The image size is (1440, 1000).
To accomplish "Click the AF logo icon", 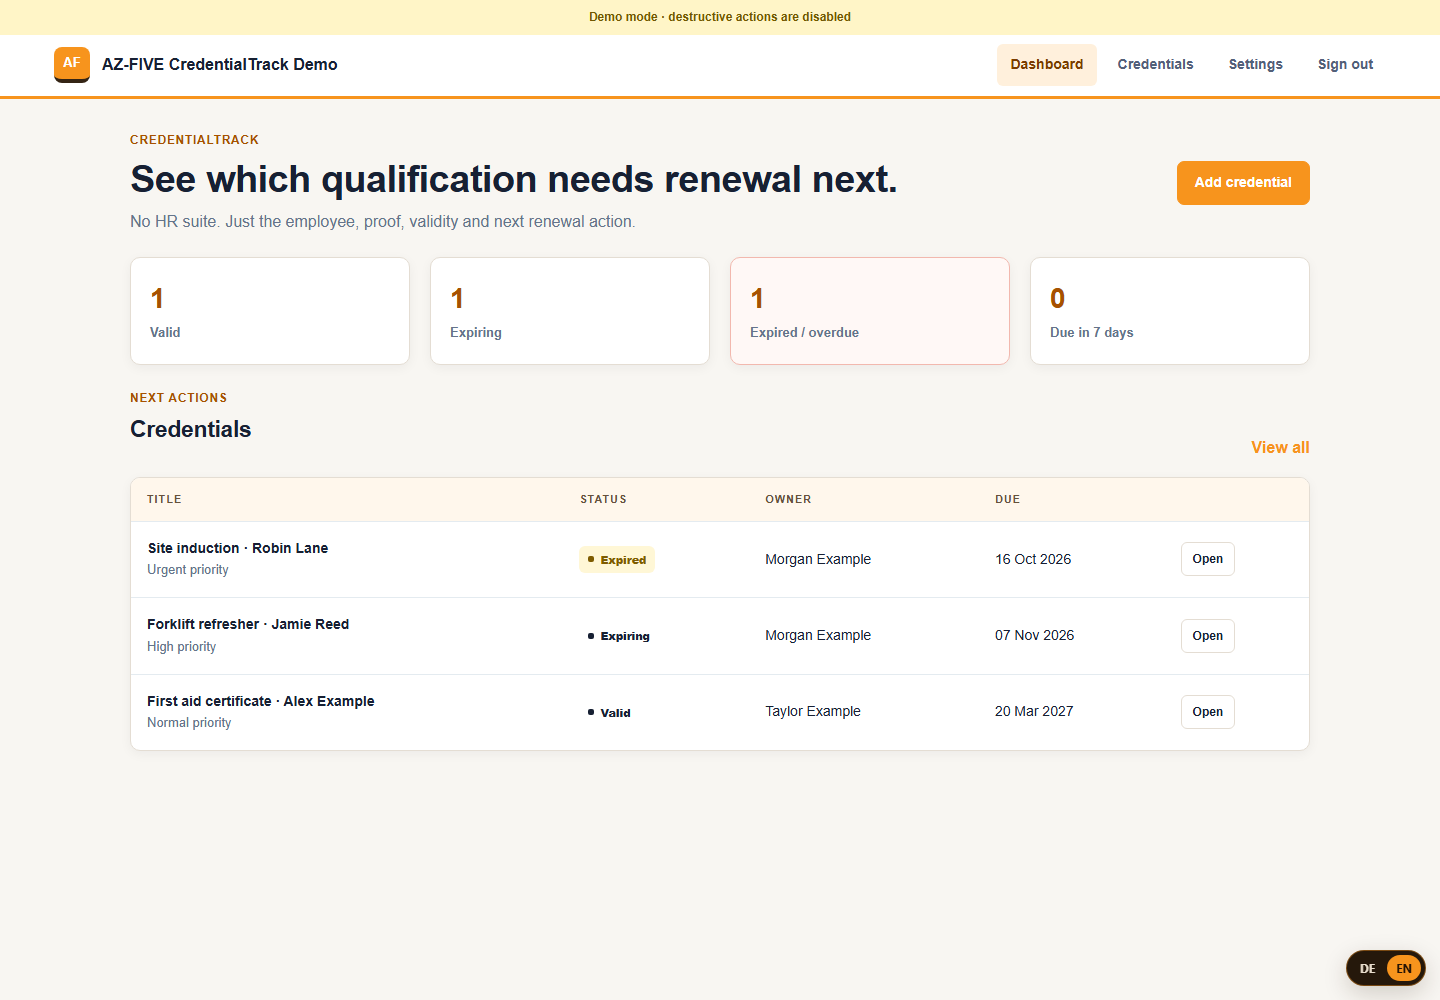I will pos(72,64).
